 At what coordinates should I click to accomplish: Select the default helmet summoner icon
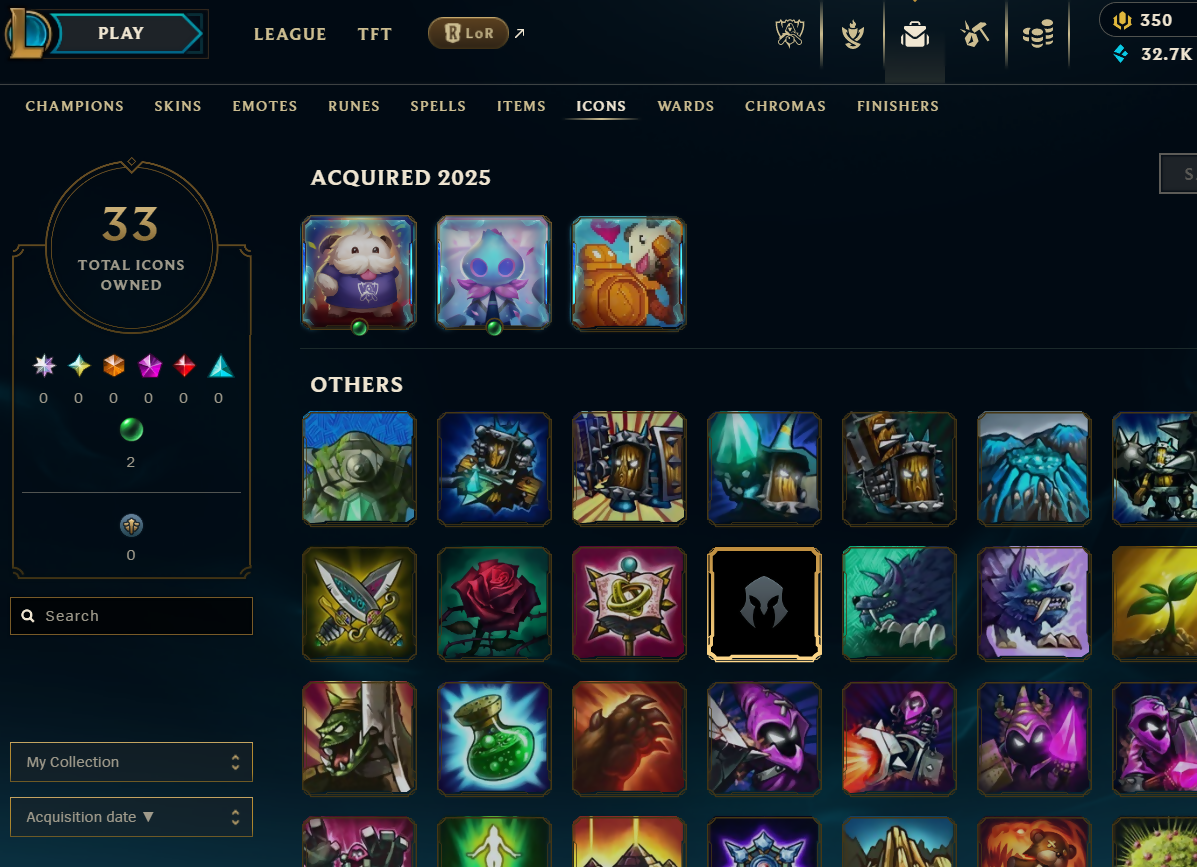click(764, 604)
